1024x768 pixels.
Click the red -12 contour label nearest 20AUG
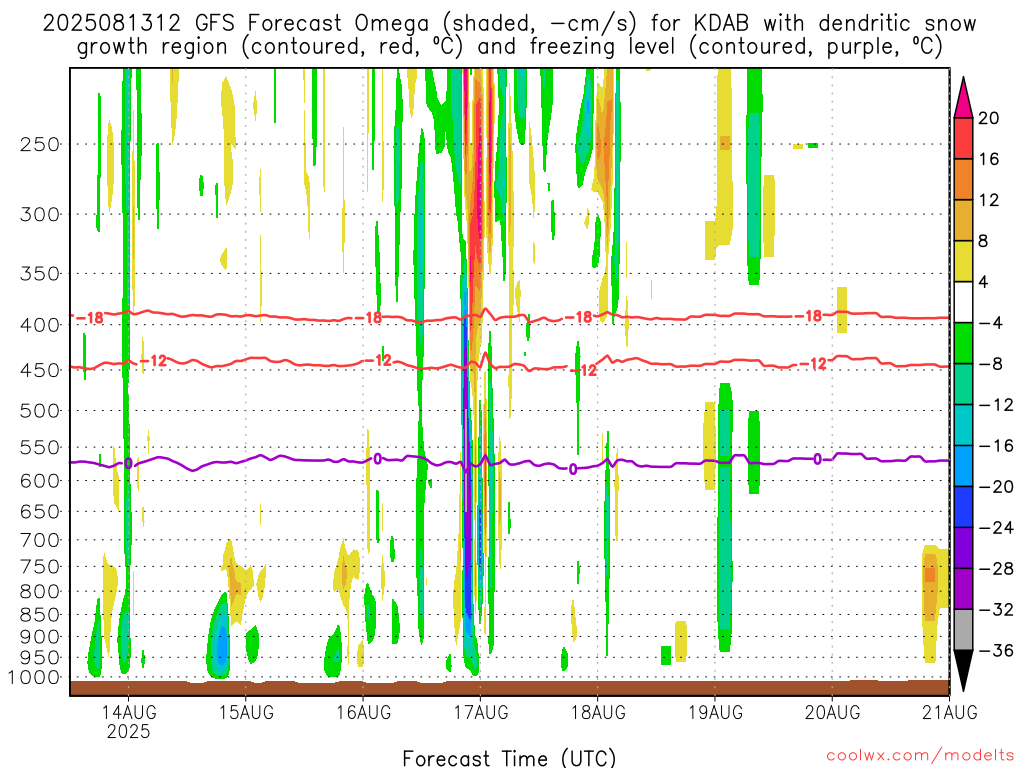(x=814, y=364)
